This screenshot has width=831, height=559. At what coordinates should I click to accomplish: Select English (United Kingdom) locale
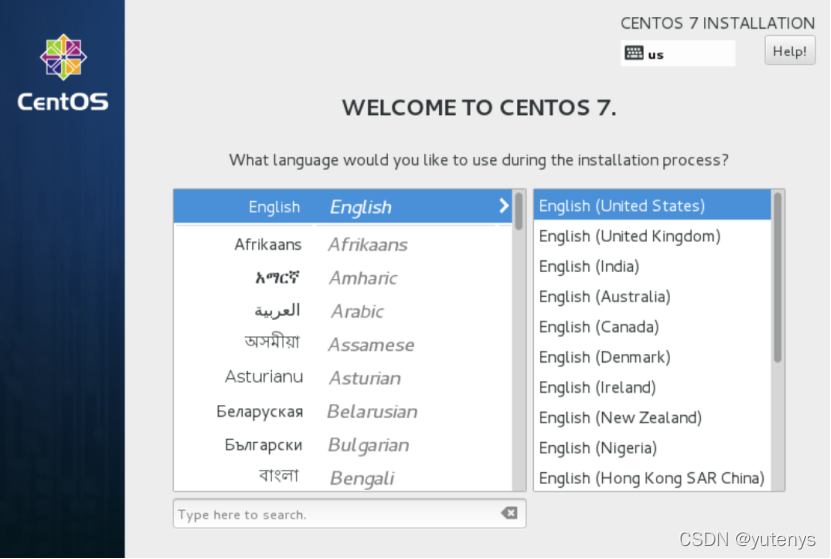(x=652, y=236)
